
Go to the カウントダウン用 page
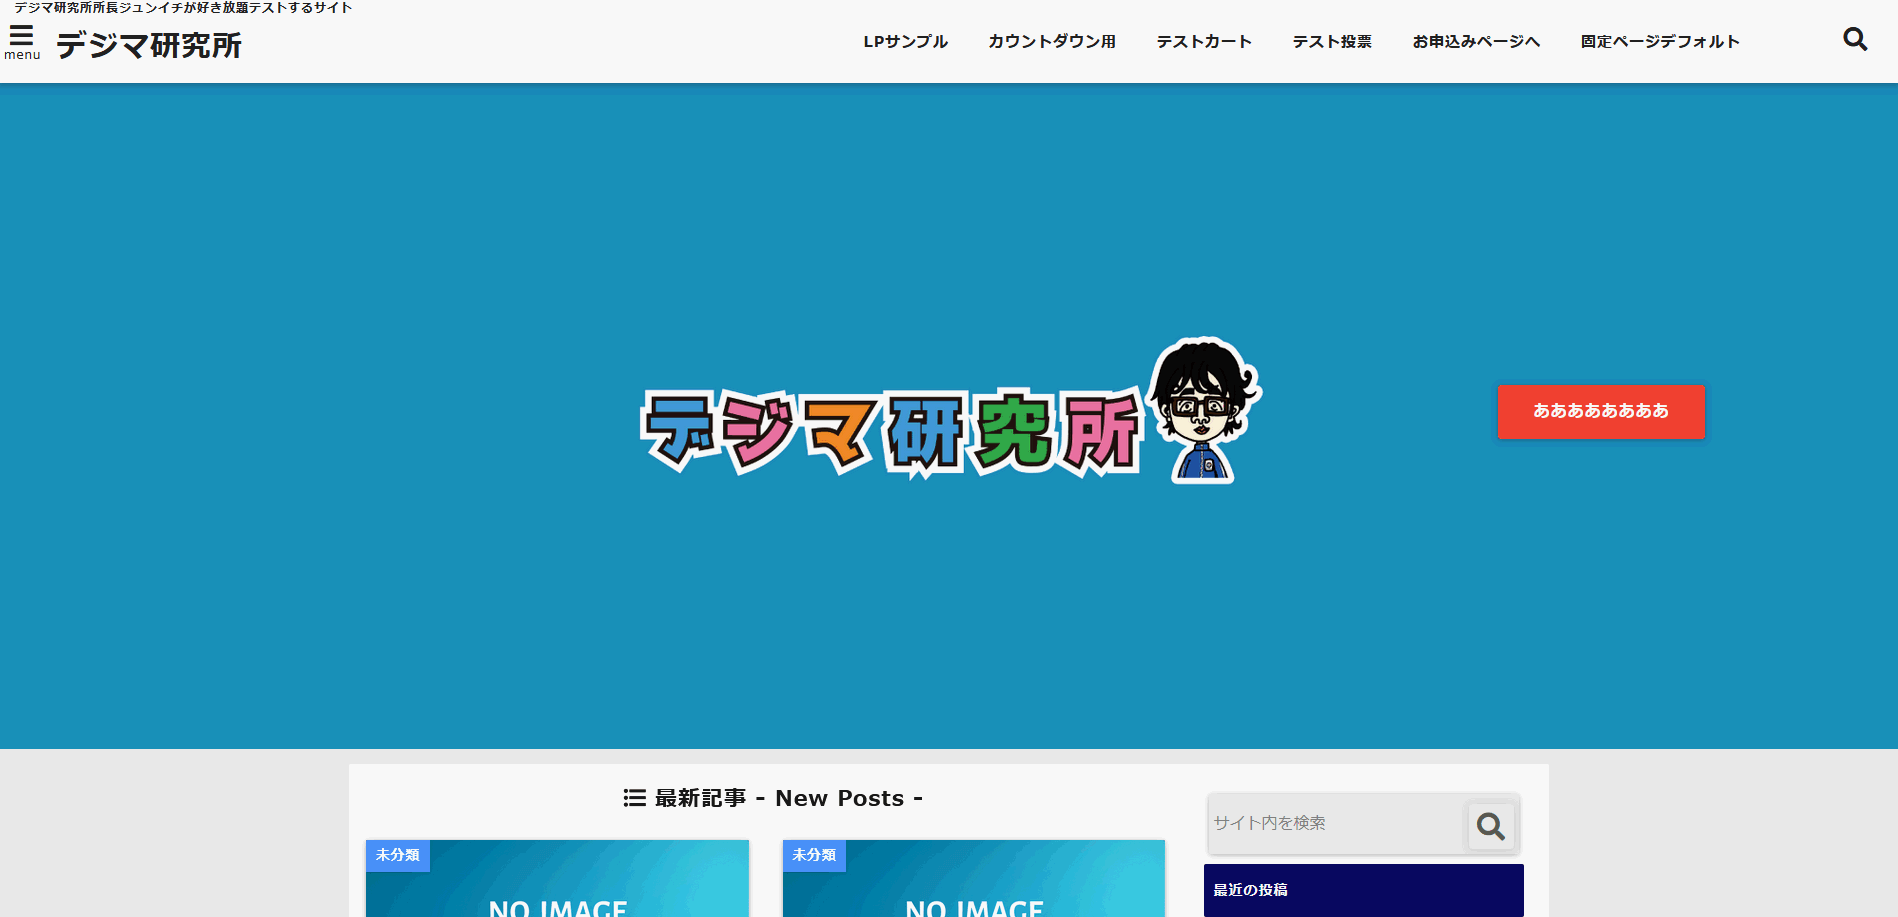tap(1051, 42)
